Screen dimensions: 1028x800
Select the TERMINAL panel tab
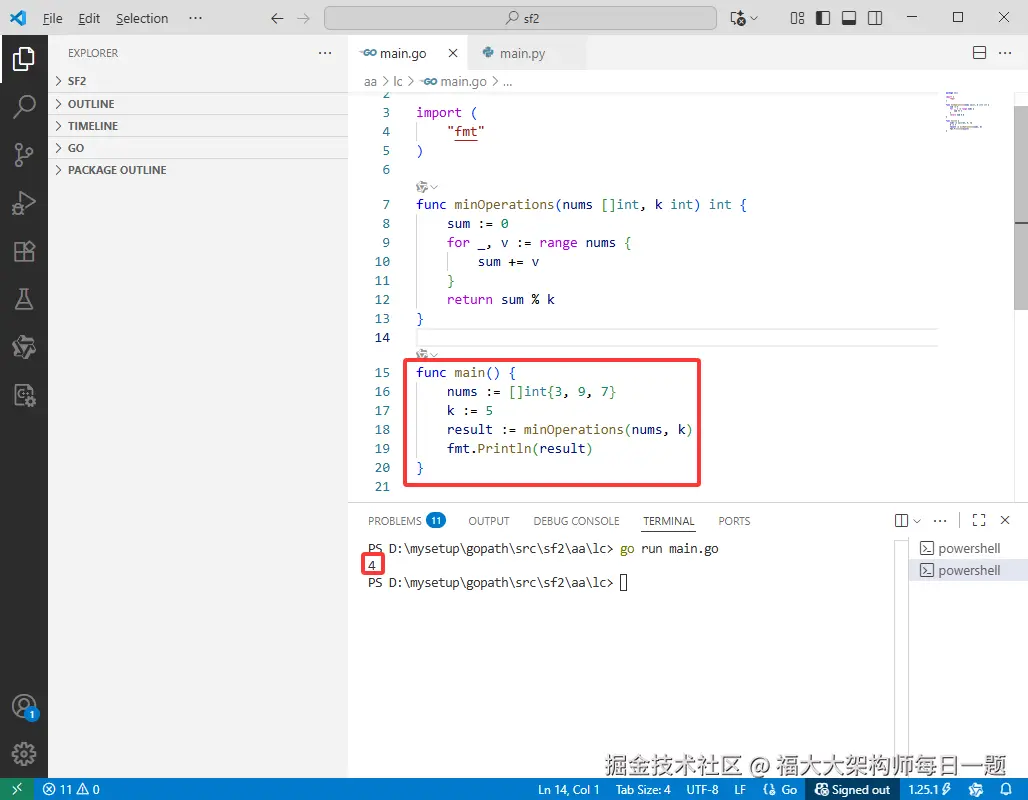coord(668,521)
